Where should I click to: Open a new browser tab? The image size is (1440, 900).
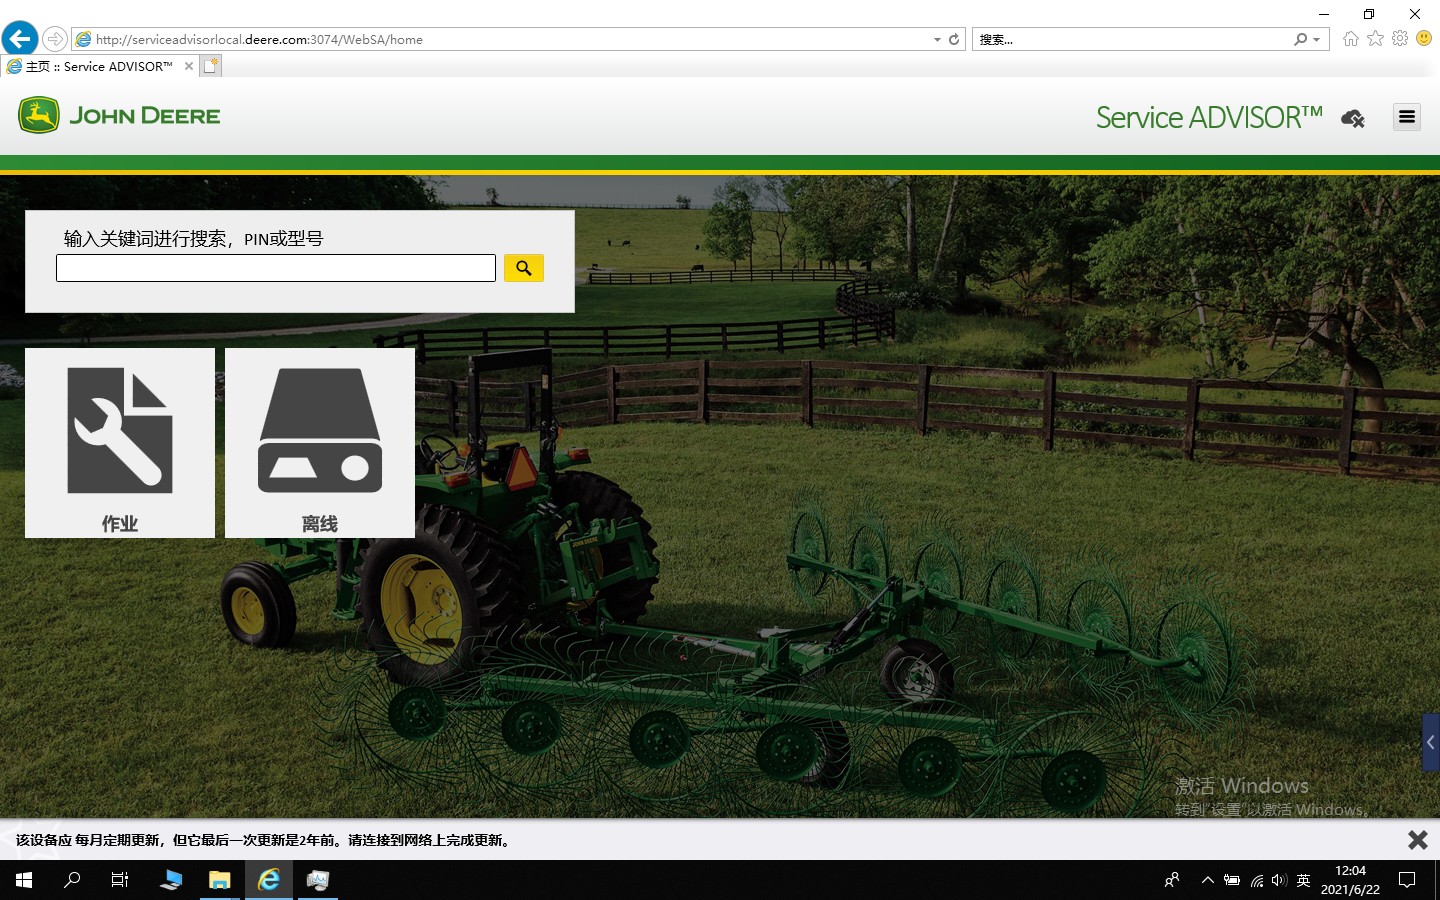[x=210, y=66]
